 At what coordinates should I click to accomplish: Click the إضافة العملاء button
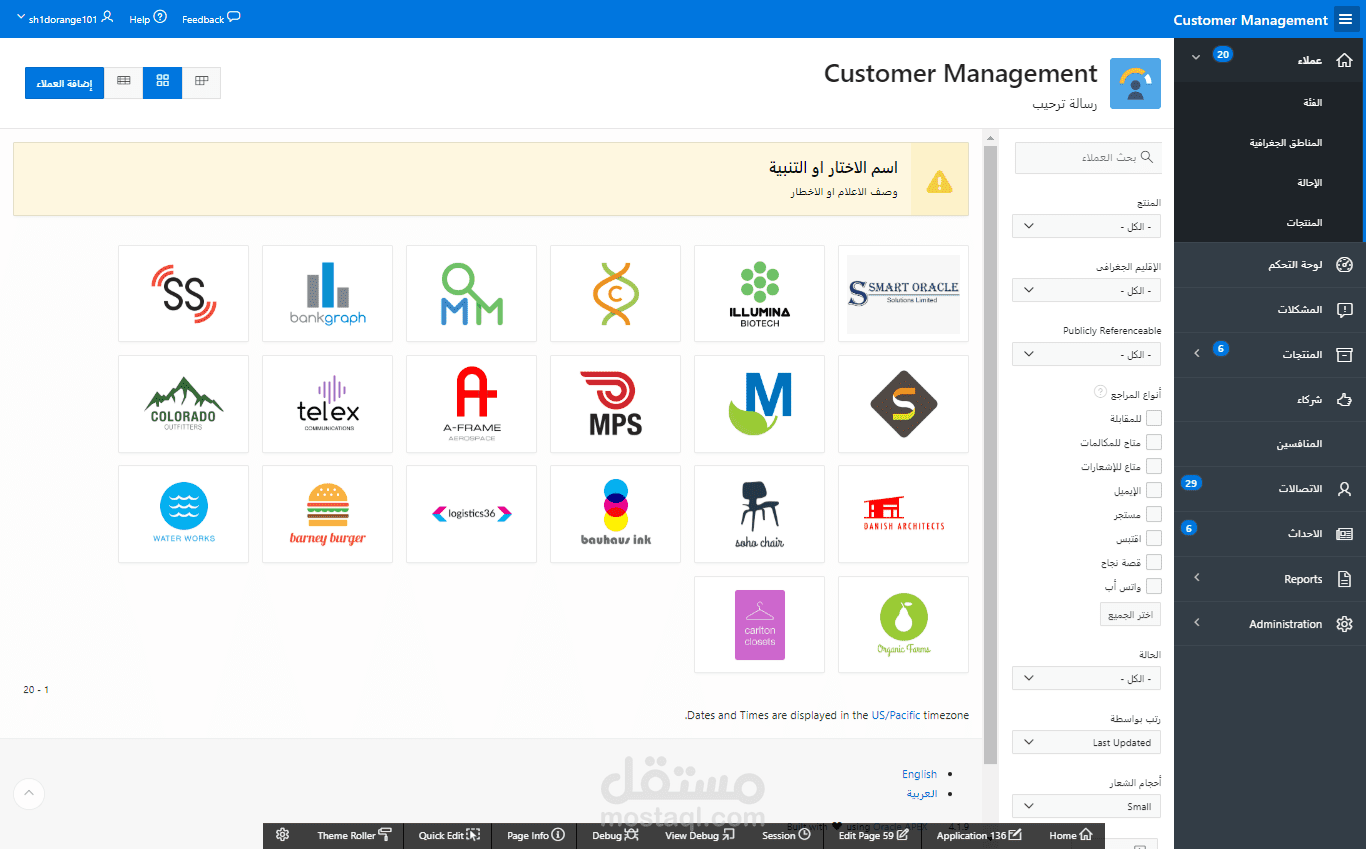(x=65, y=83)
